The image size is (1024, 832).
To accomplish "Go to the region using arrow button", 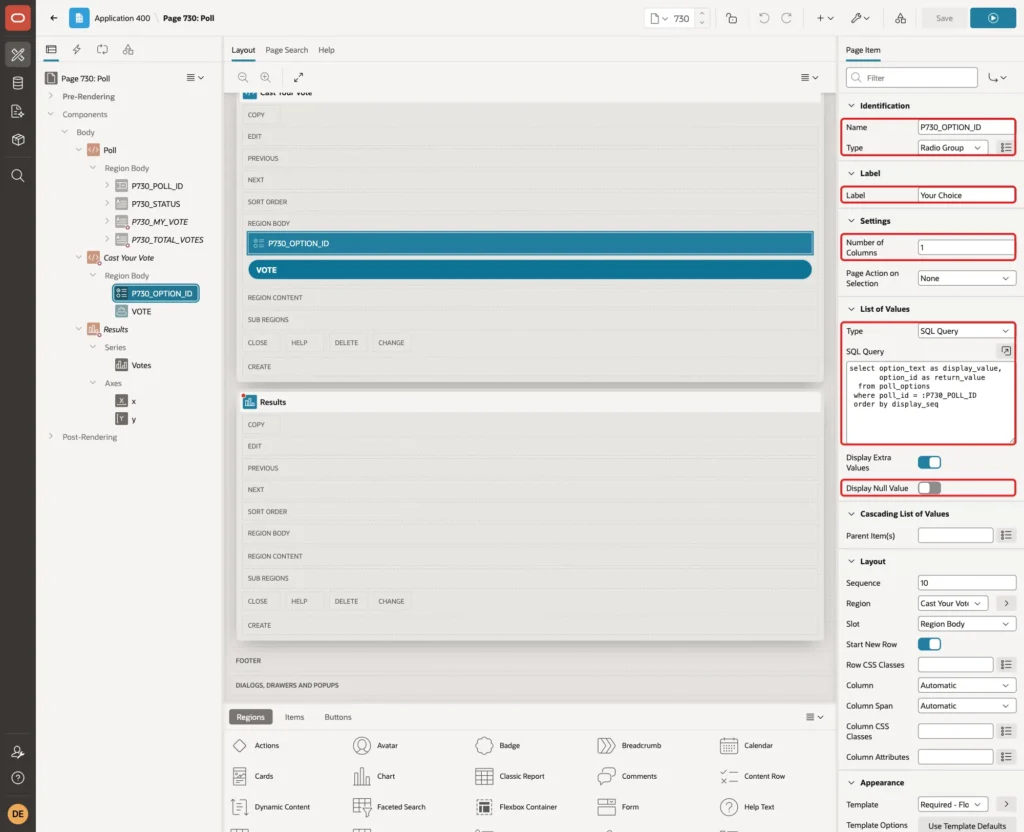I will point(1006,603).
